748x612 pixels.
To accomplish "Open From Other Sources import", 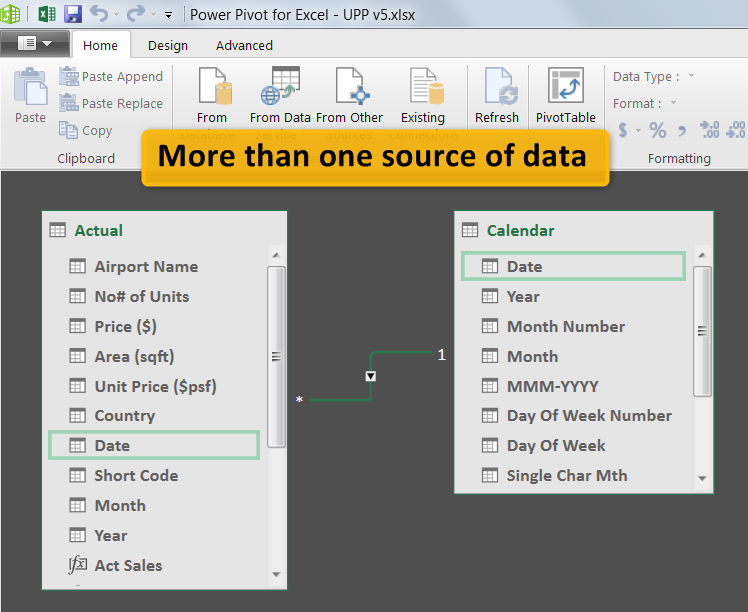I will pos(349,97).
